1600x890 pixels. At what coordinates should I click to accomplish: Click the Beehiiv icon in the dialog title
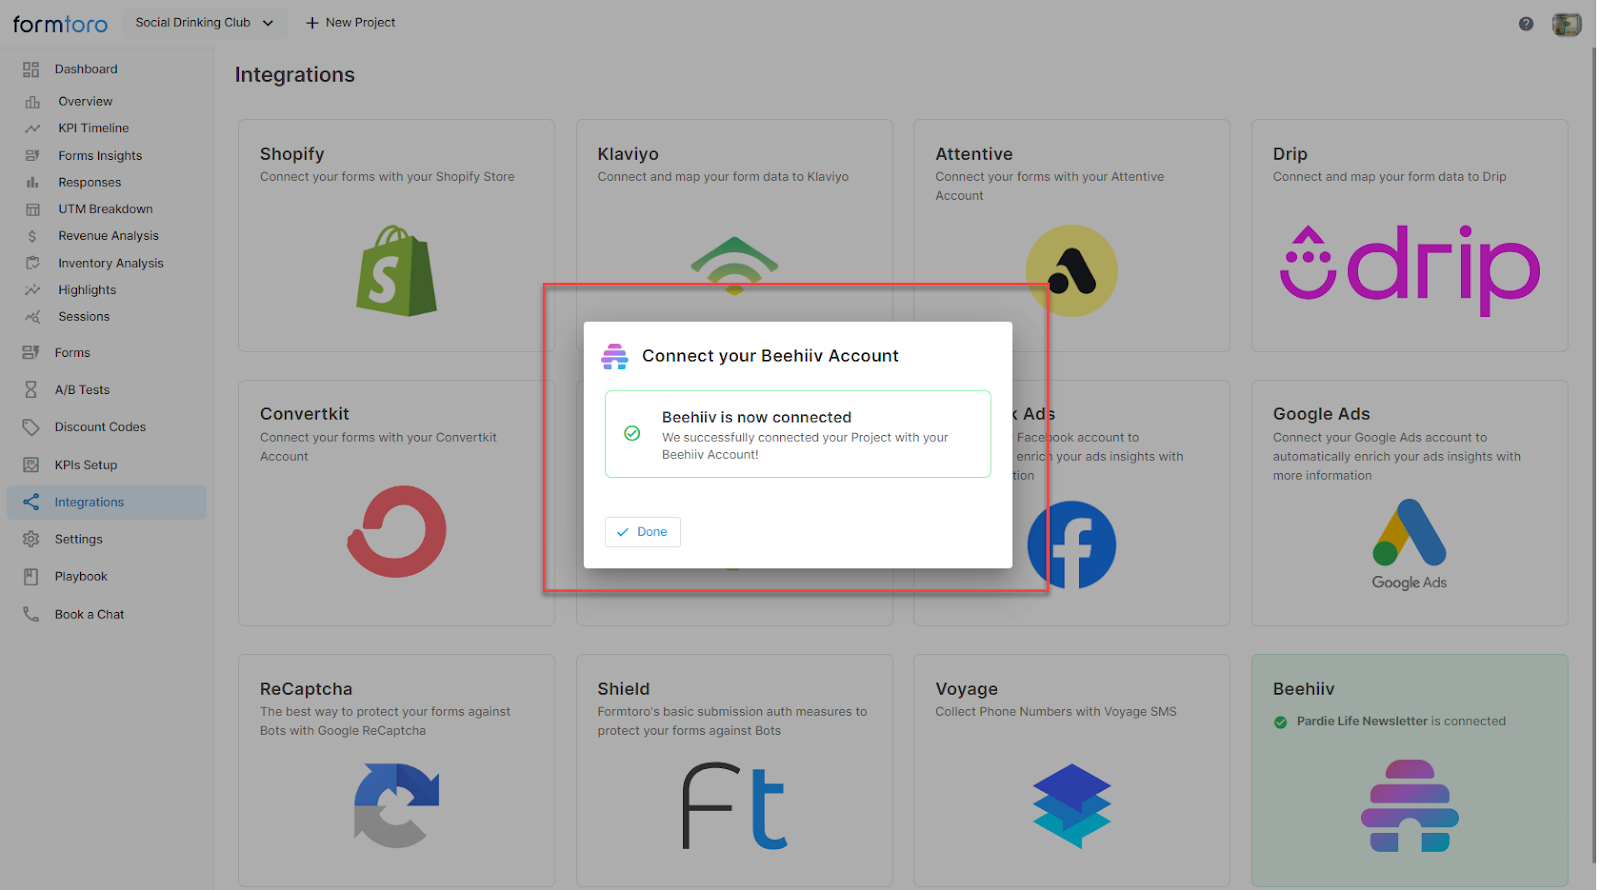[x=614, y=357]
